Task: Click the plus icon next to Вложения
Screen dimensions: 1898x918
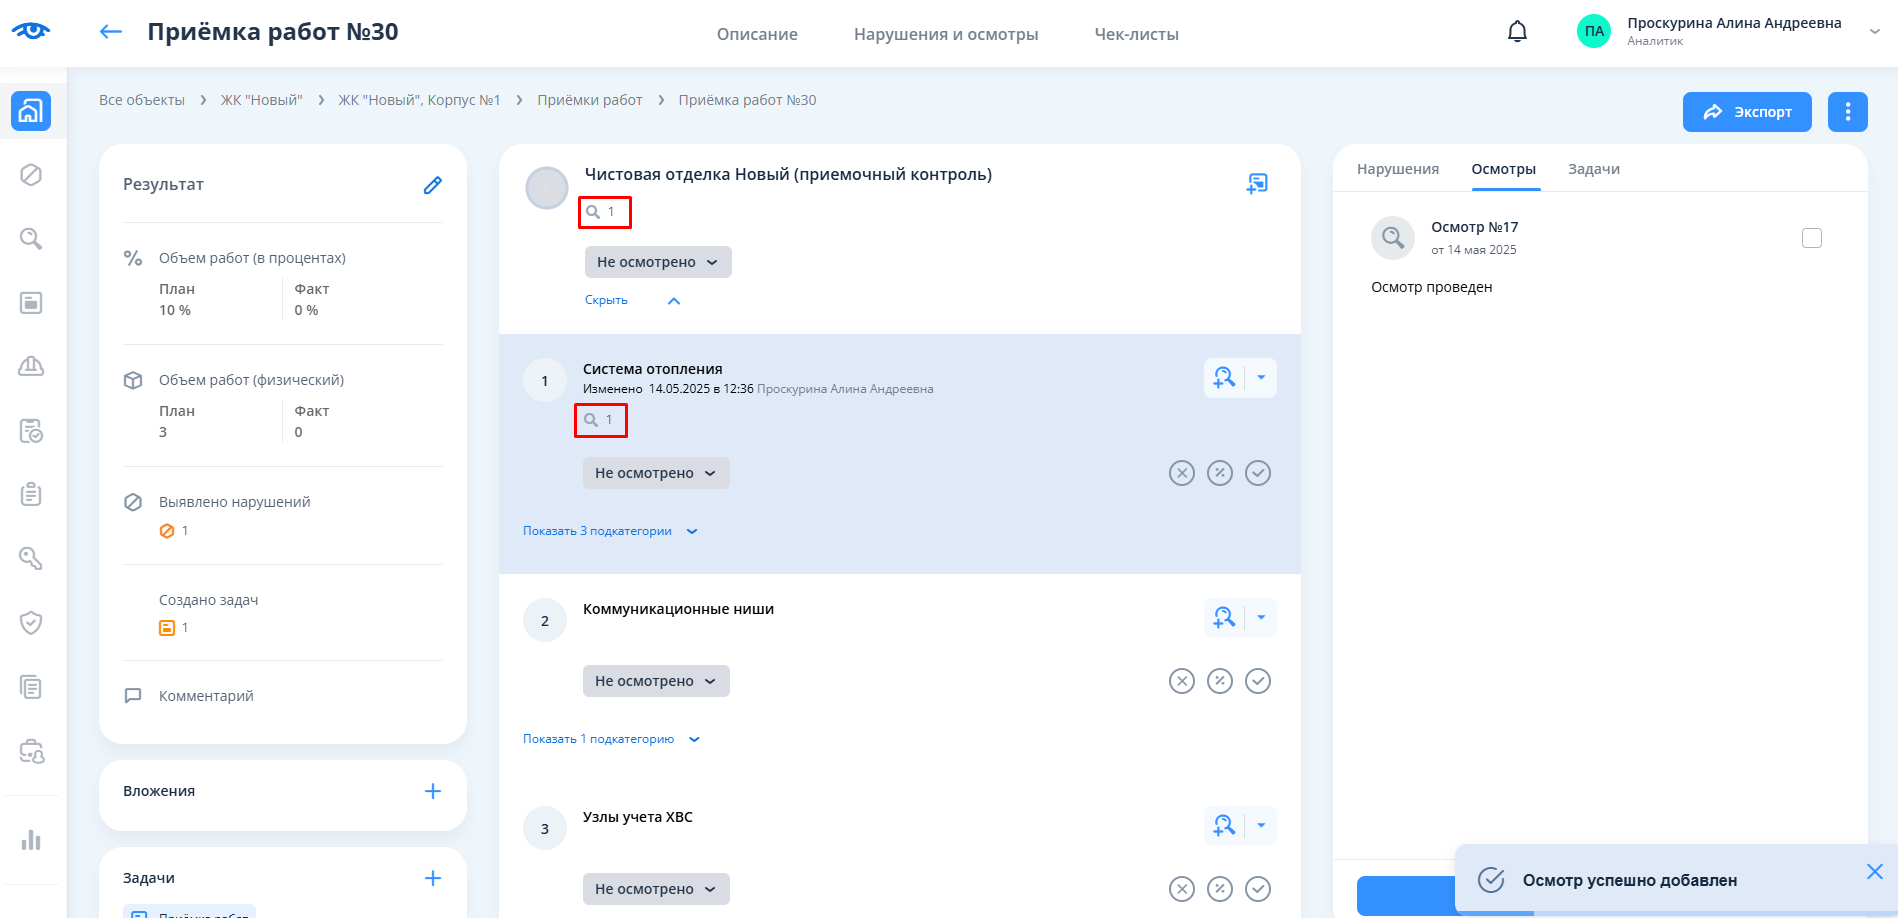Action: (432, 791)
